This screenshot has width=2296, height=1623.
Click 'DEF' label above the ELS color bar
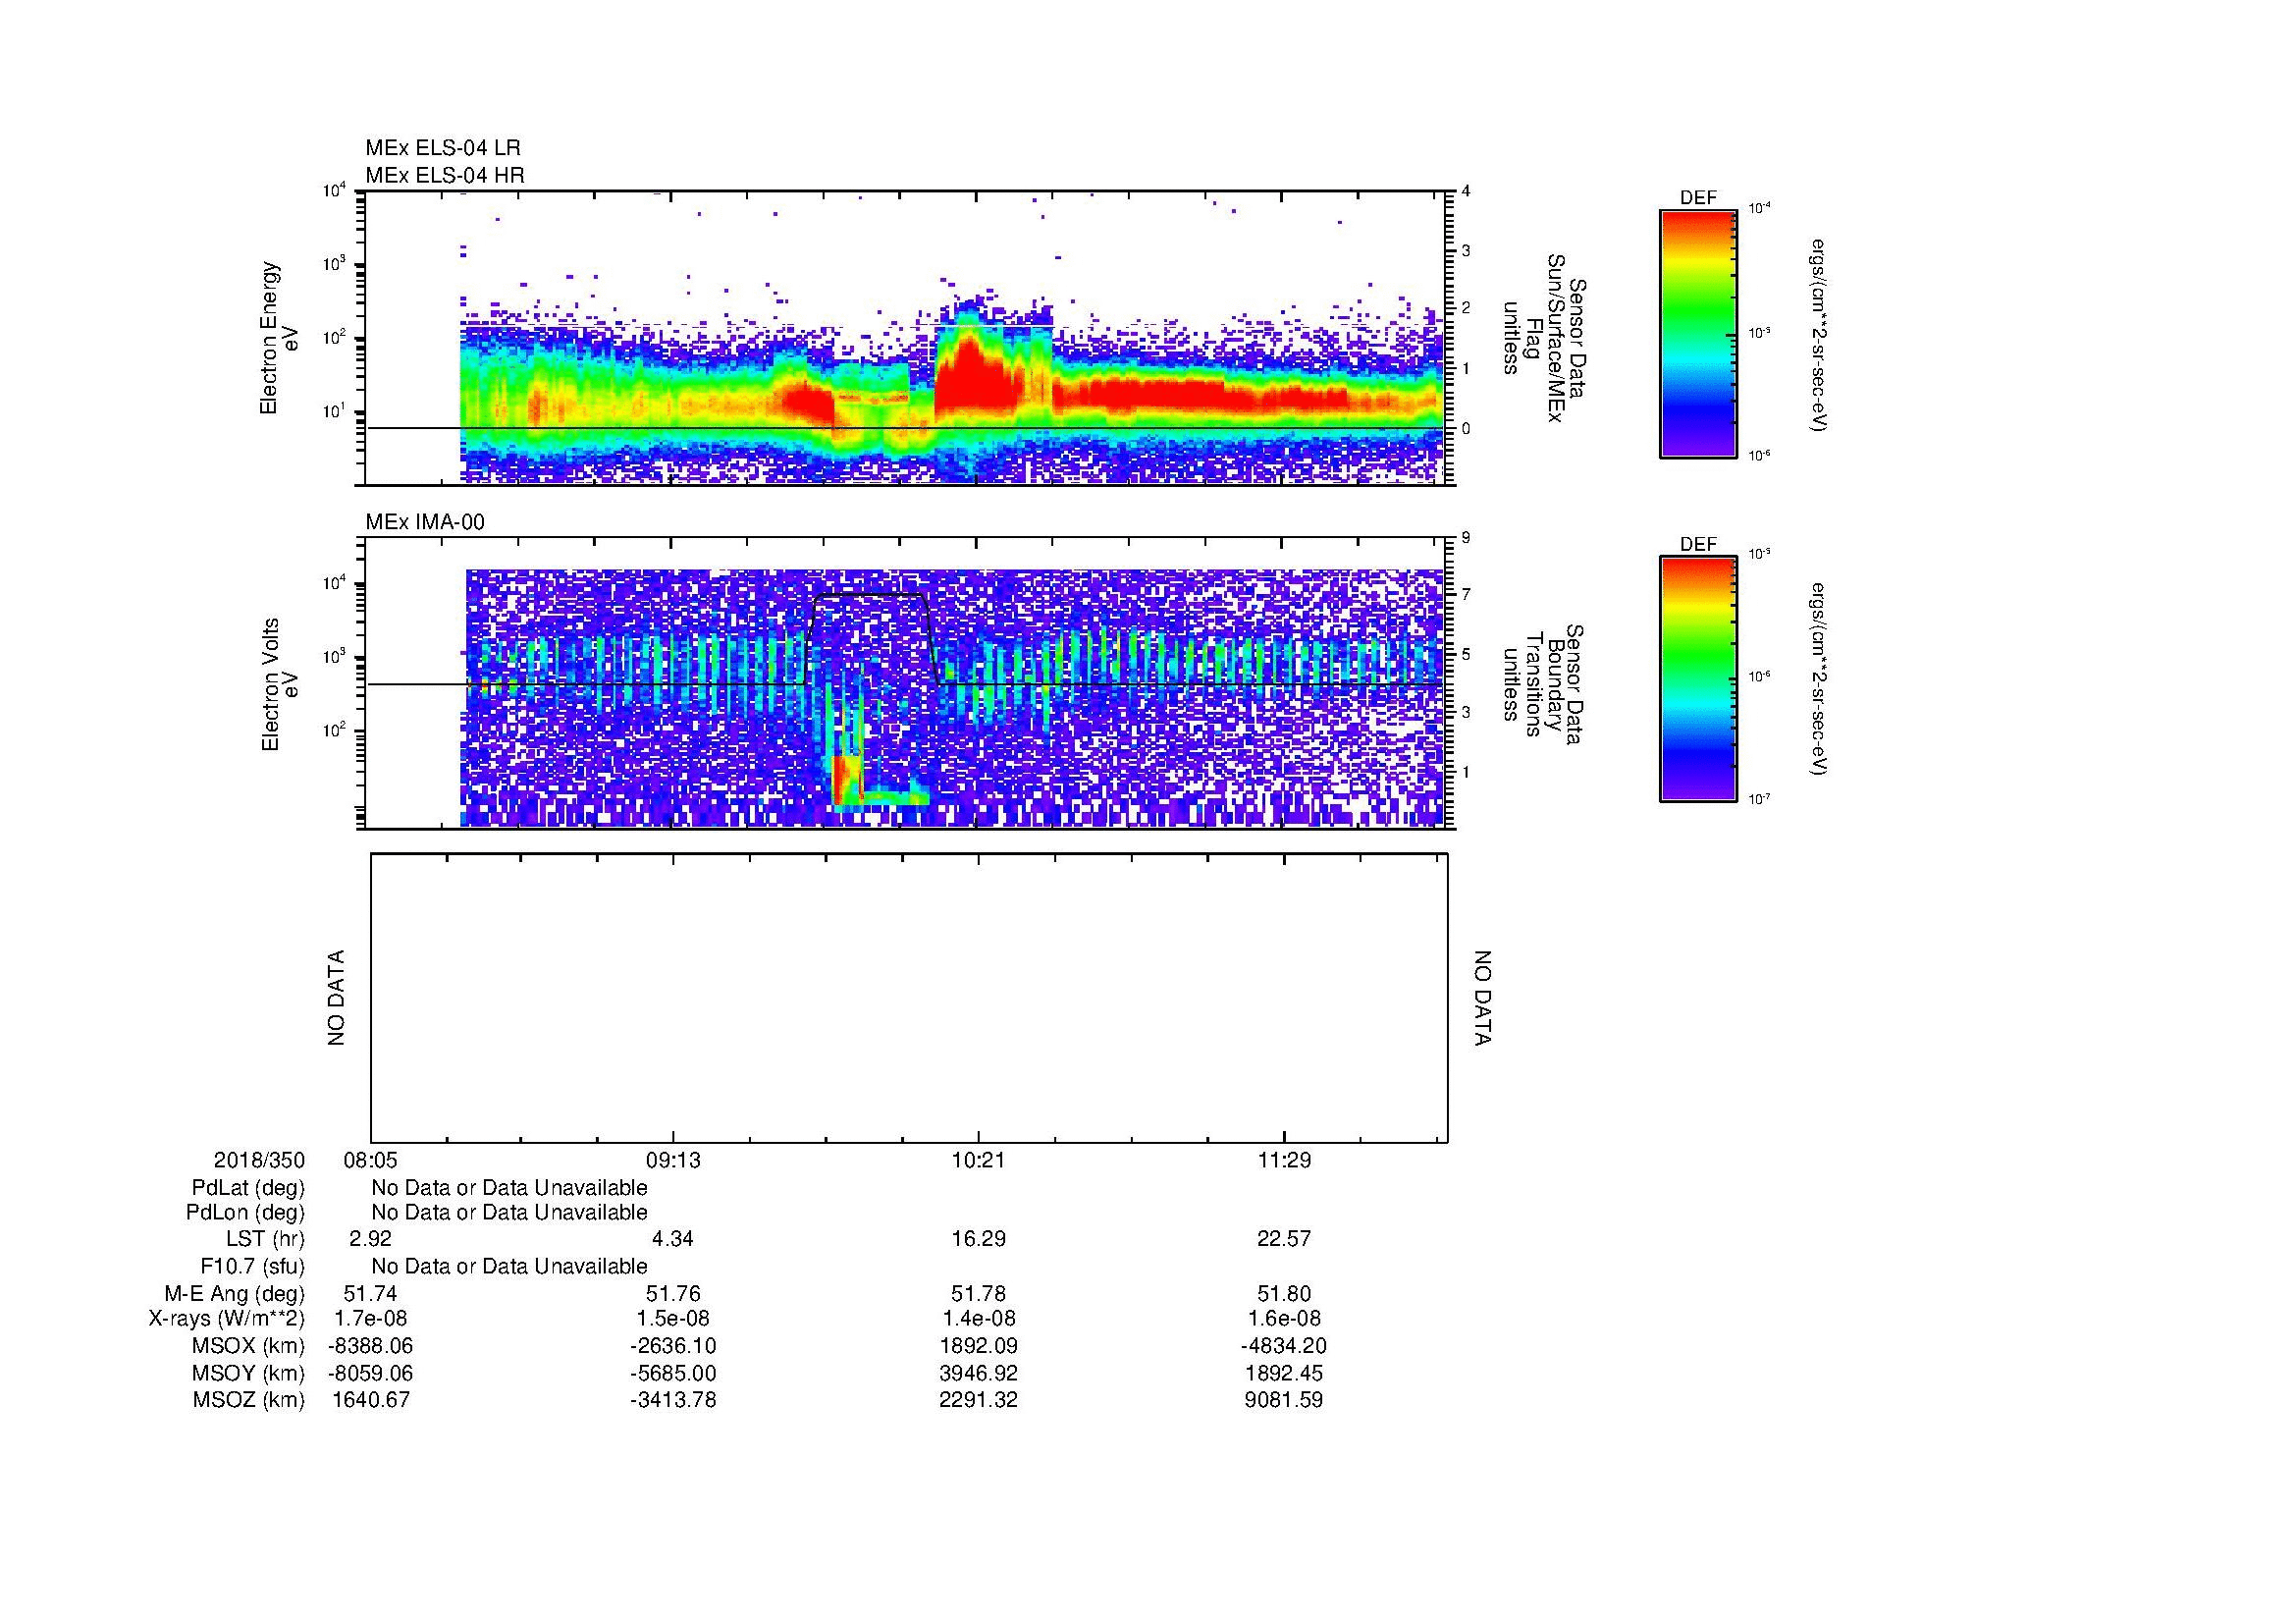click(1698, 198)
